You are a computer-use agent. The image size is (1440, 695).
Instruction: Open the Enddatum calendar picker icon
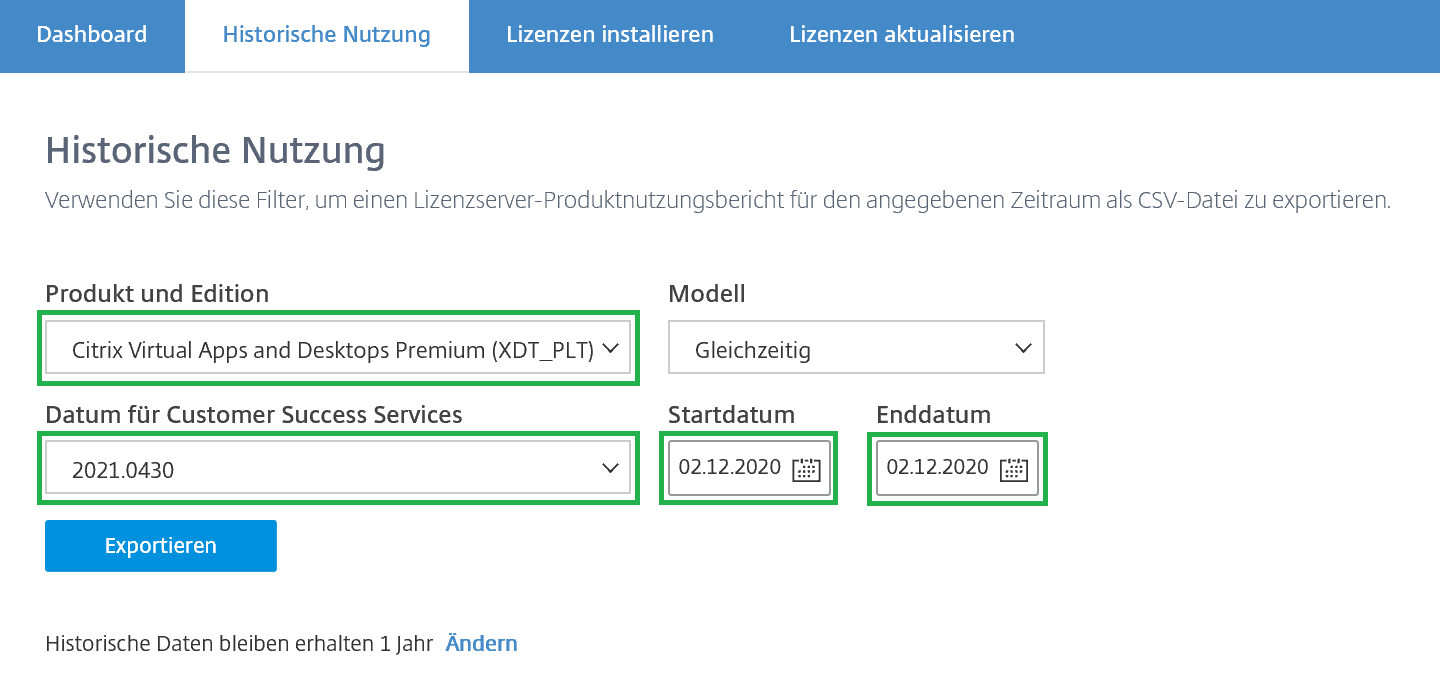1015,468
